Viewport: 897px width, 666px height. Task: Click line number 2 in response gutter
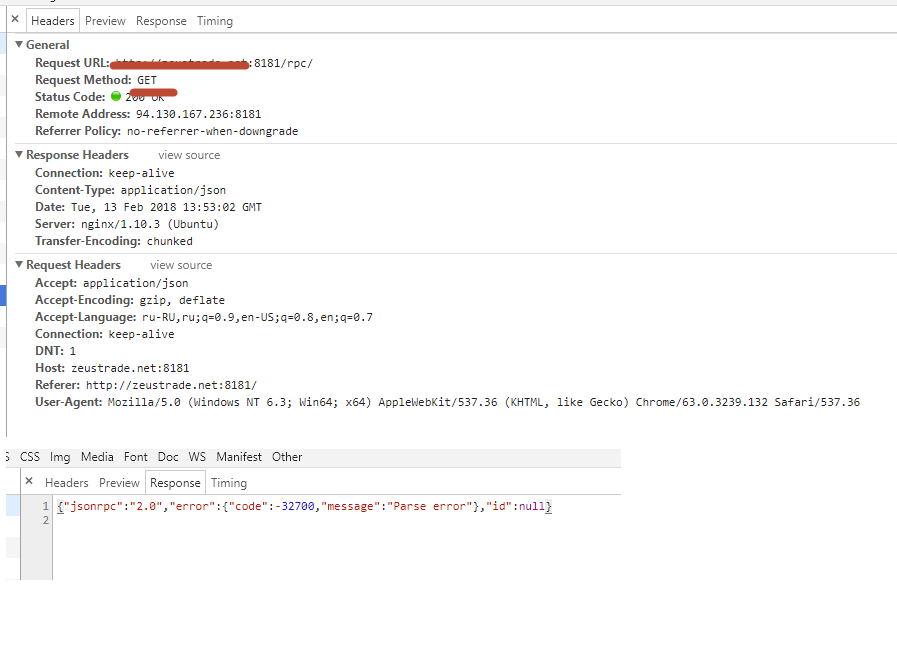point(45,521)
